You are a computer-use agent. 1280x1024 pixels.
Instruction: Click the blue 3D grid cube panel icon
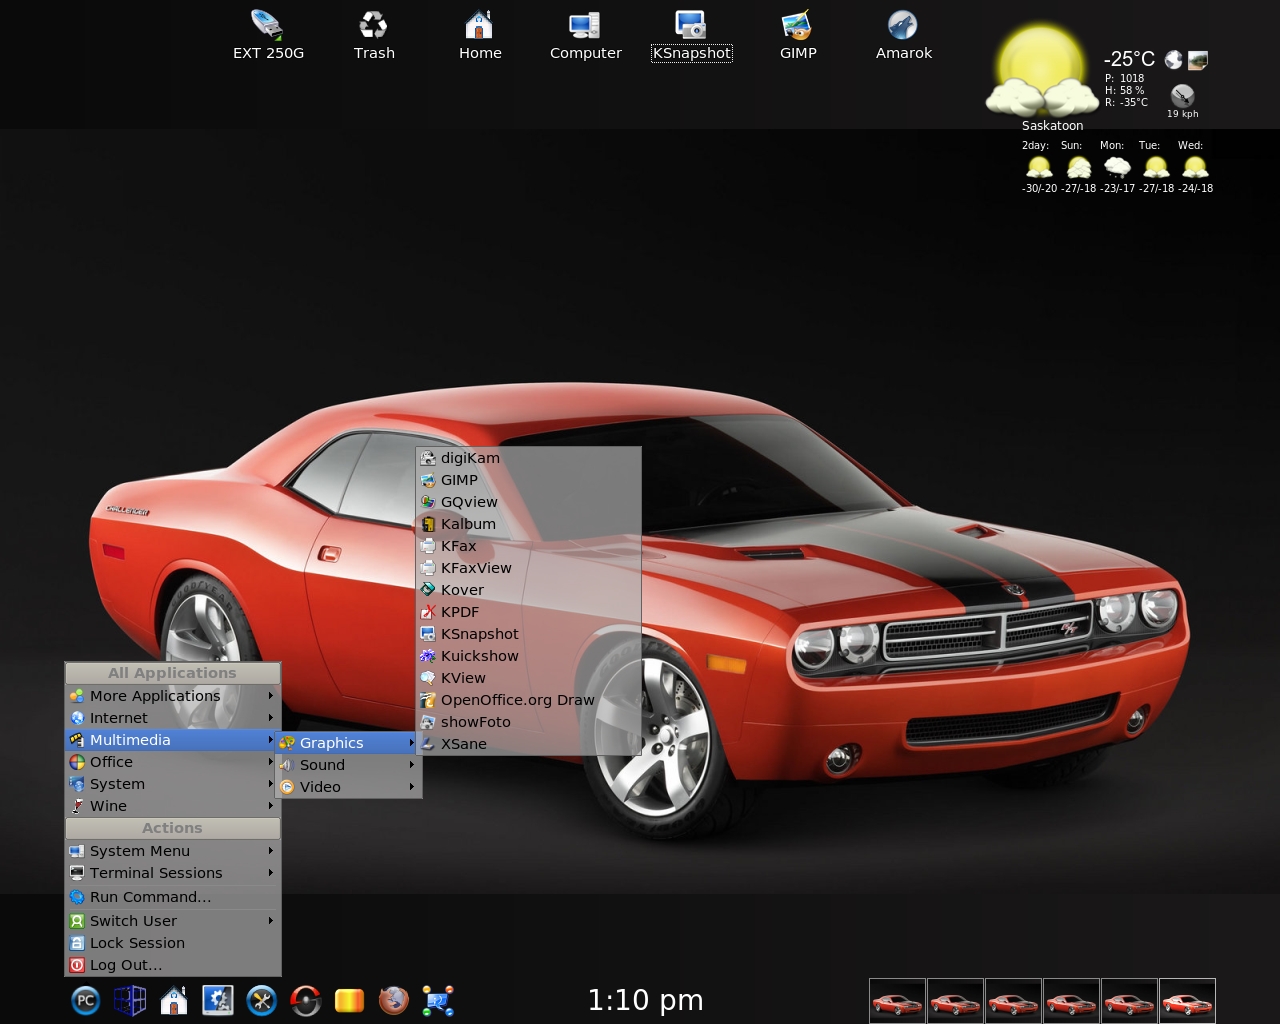130,1000
